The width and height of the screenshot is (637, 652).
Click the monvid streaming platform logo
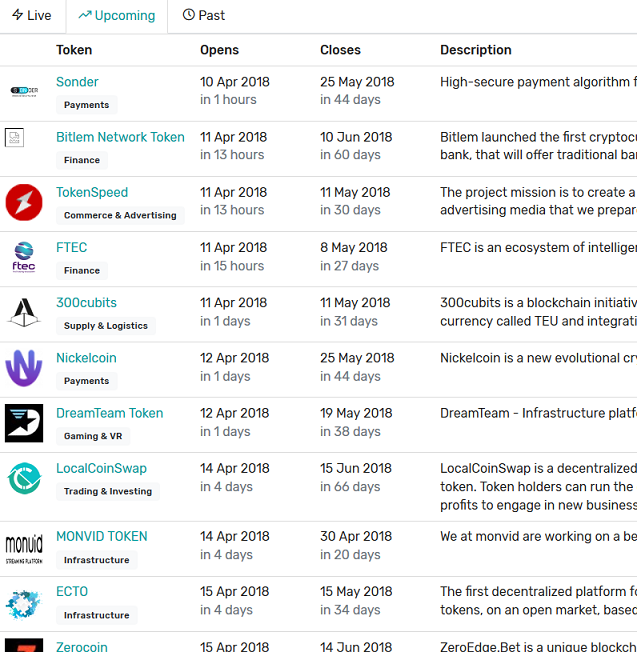24,549
